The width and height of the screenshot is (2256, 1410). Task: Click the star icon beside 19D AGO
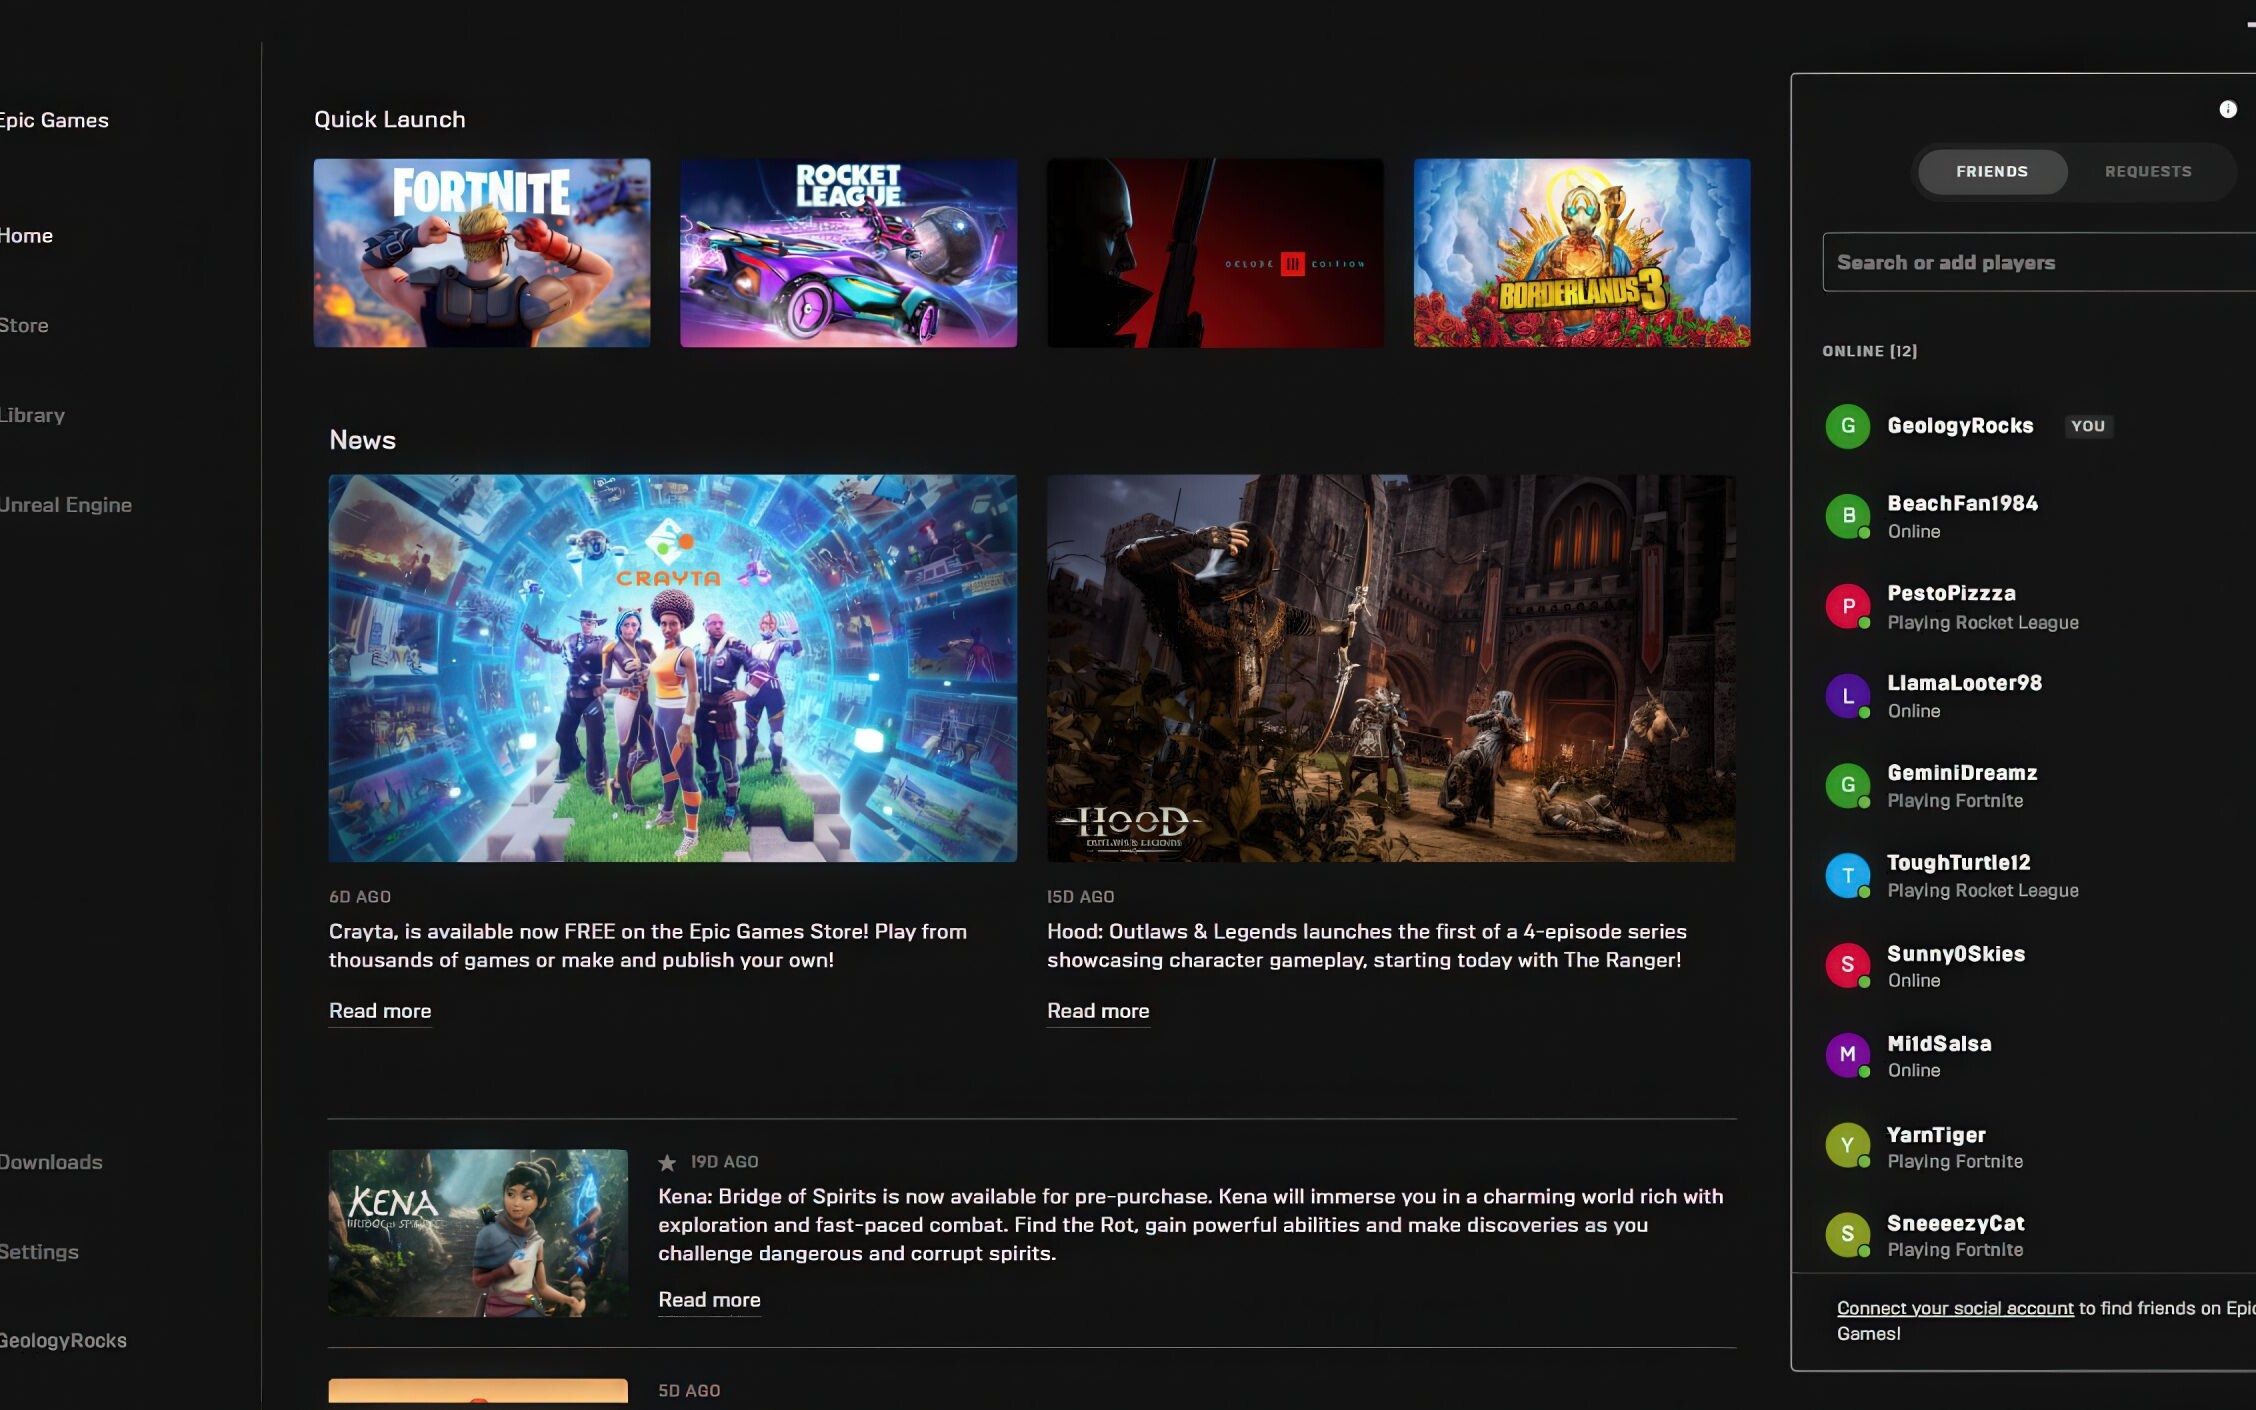(667, 1162)
